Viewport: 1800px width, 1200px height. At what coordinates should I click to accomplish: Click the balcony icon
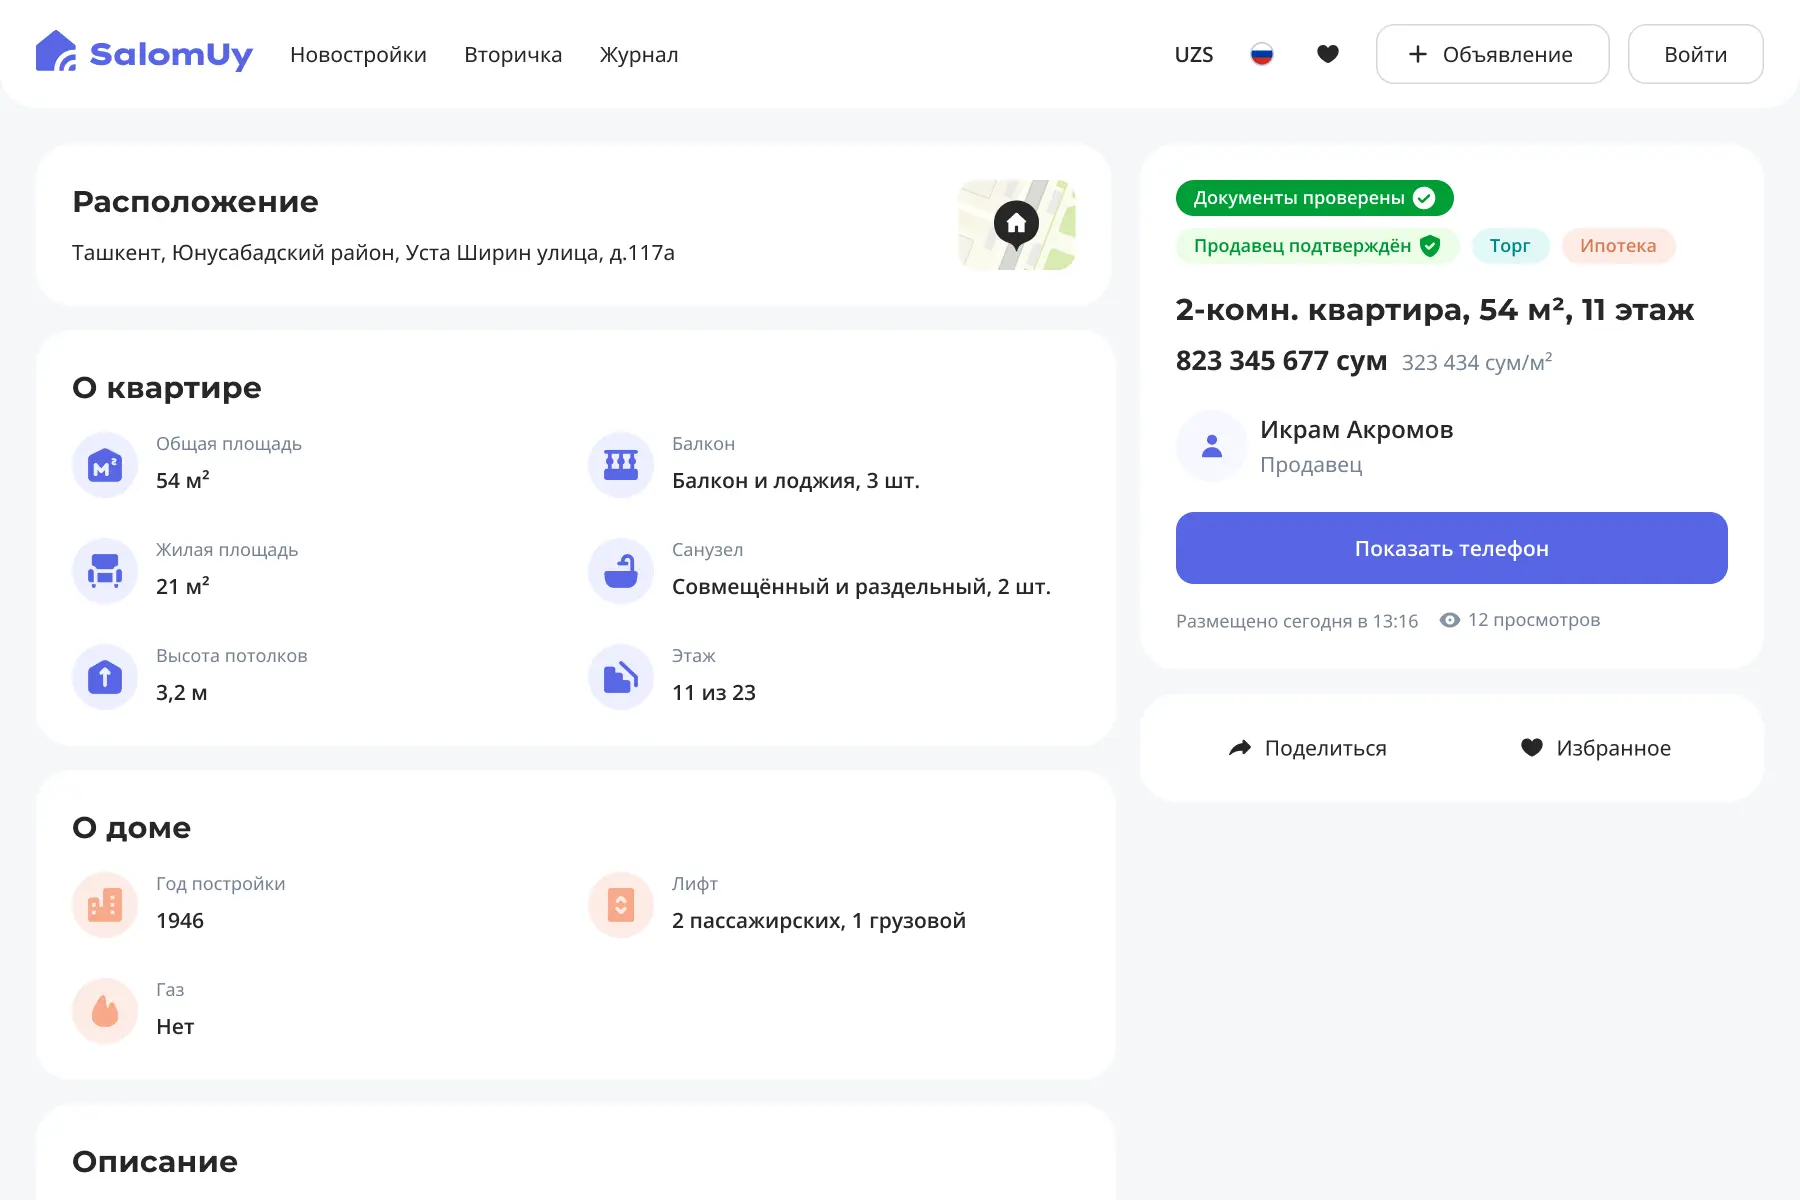[x=620, y=465]
